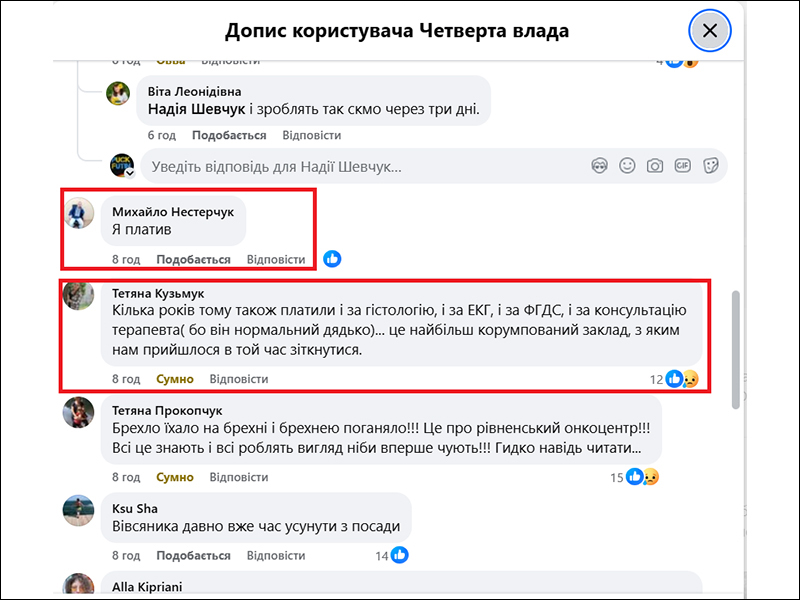Click like reaction on Михайло Нестерчук's comment

pos(332,259)
